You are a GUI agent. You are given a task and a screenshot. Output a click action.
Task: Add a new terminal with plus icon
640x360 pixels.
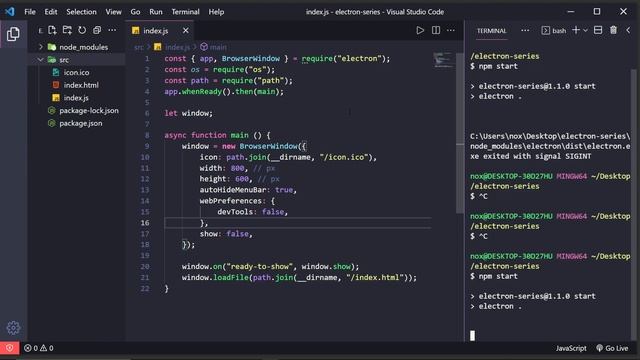click(576, 30)
